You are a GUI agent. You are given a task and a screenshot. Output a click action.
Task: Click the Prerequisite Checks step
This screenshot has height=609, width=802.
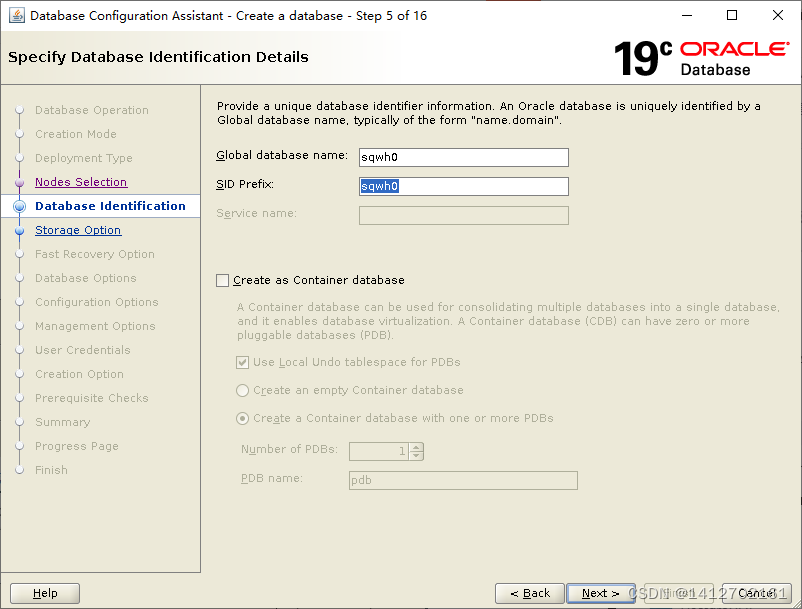92,398
